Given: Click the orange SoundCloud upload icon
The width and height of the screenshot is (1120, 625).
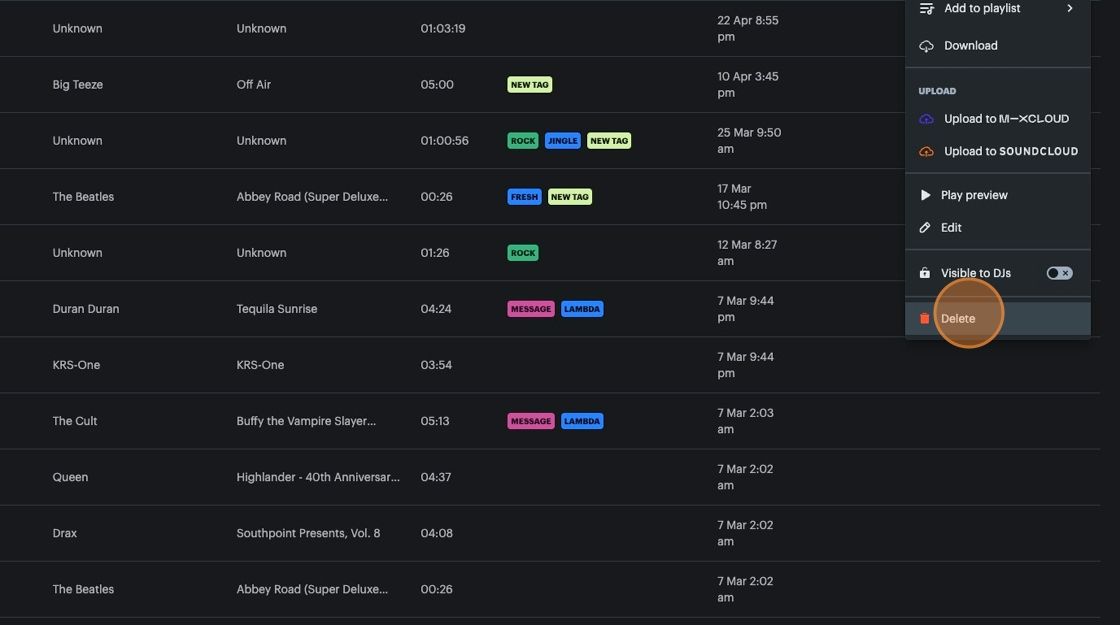Looking at the screenshot, I should pyautogui.click(x=926, y=152).
